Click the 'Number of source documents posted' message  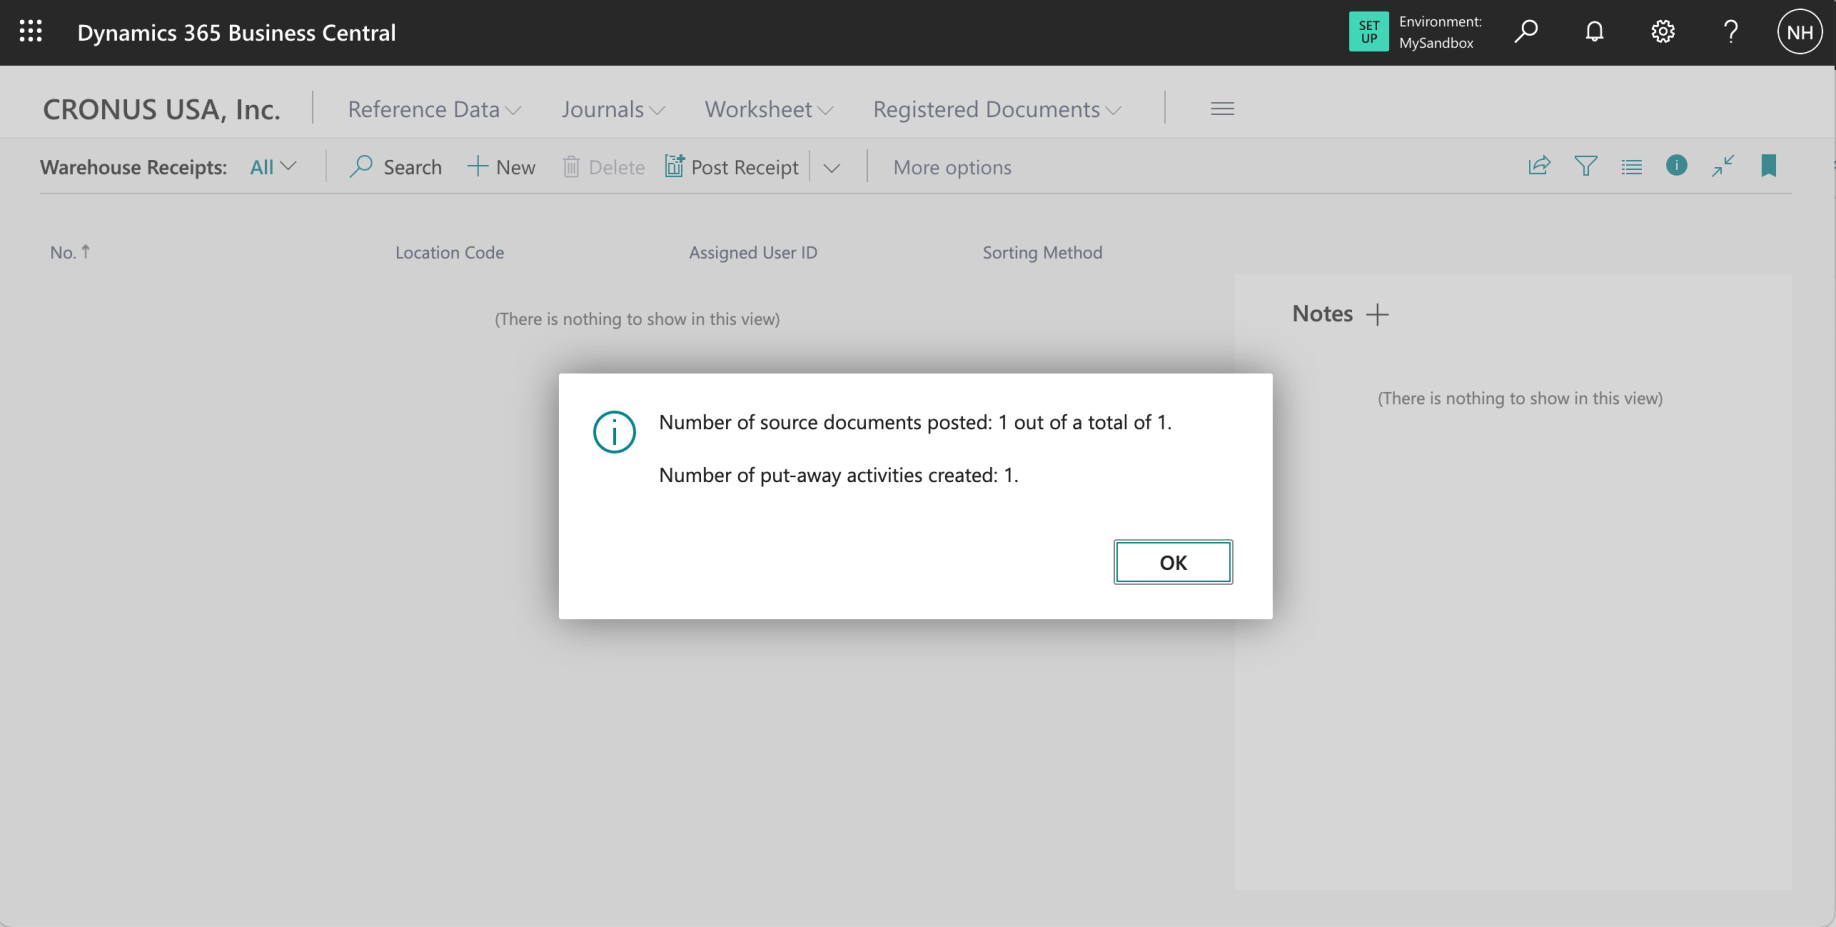tap(915, 422)
